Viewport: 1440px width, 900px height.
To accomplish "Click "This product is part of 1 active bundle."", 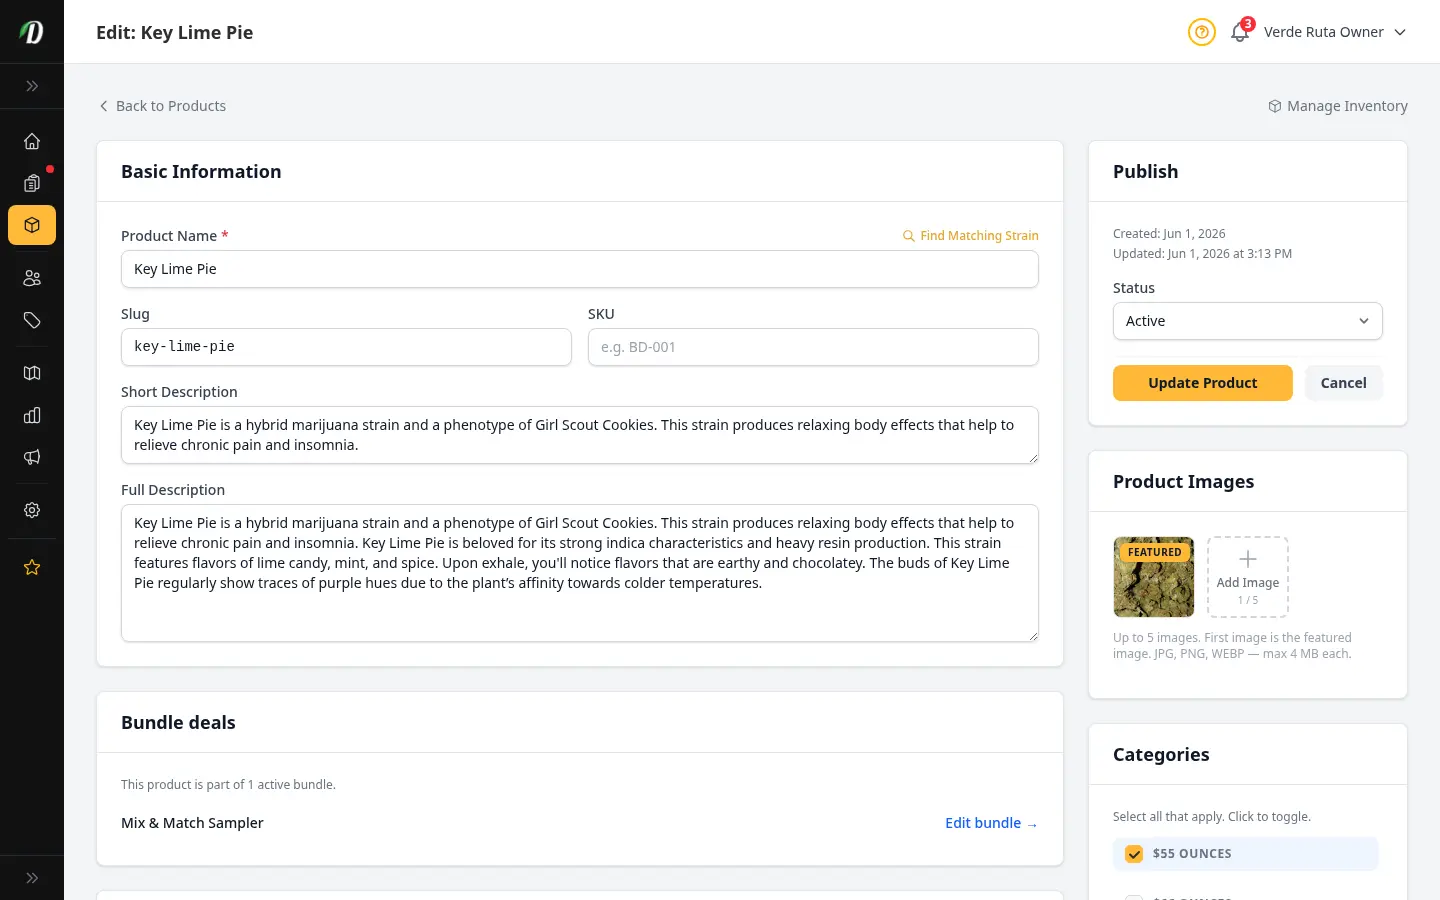I will (x=228, y=785).
